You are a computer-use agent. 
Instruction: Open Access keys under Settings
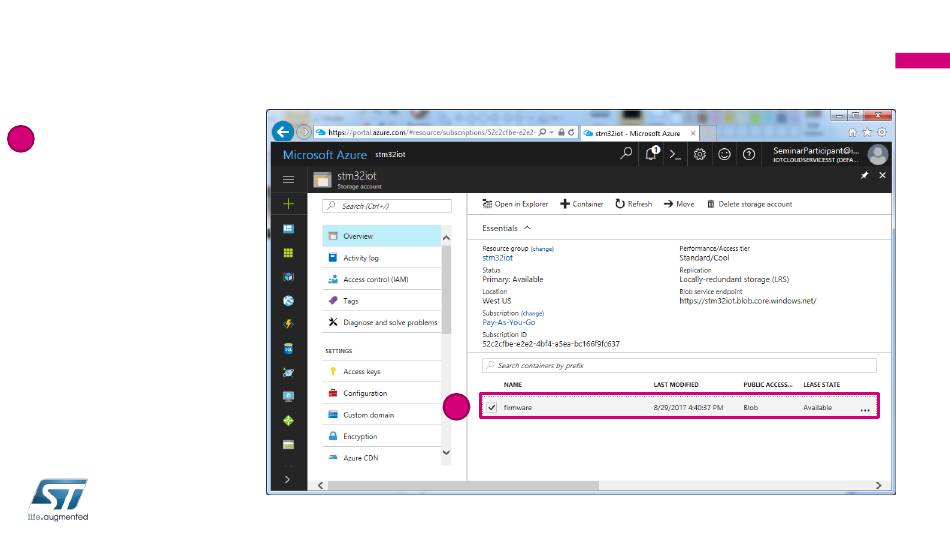382,371
